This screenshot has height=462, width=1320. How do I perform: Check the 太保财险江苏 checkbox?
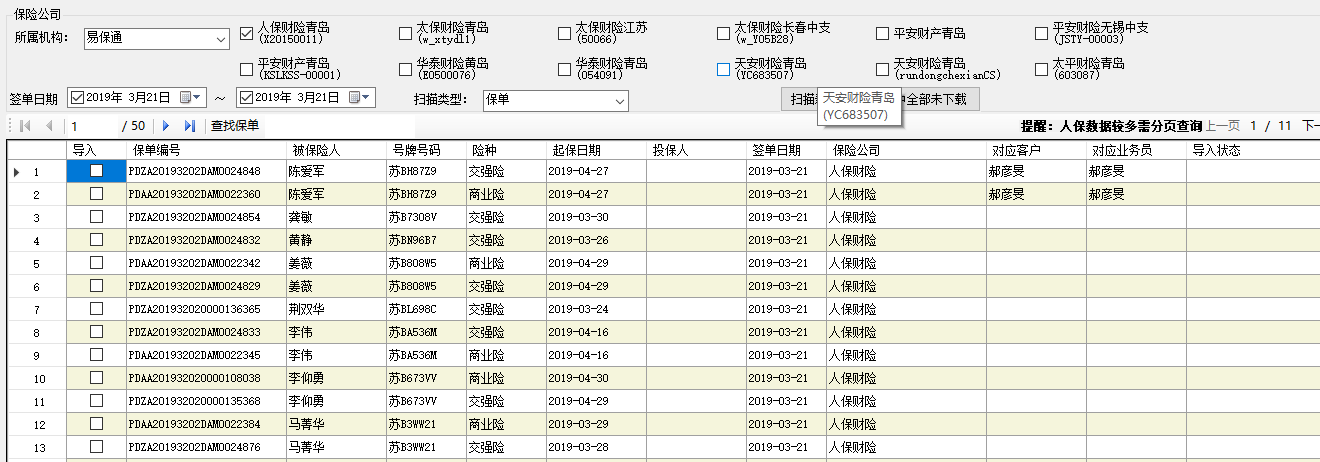tap(565, 34)
